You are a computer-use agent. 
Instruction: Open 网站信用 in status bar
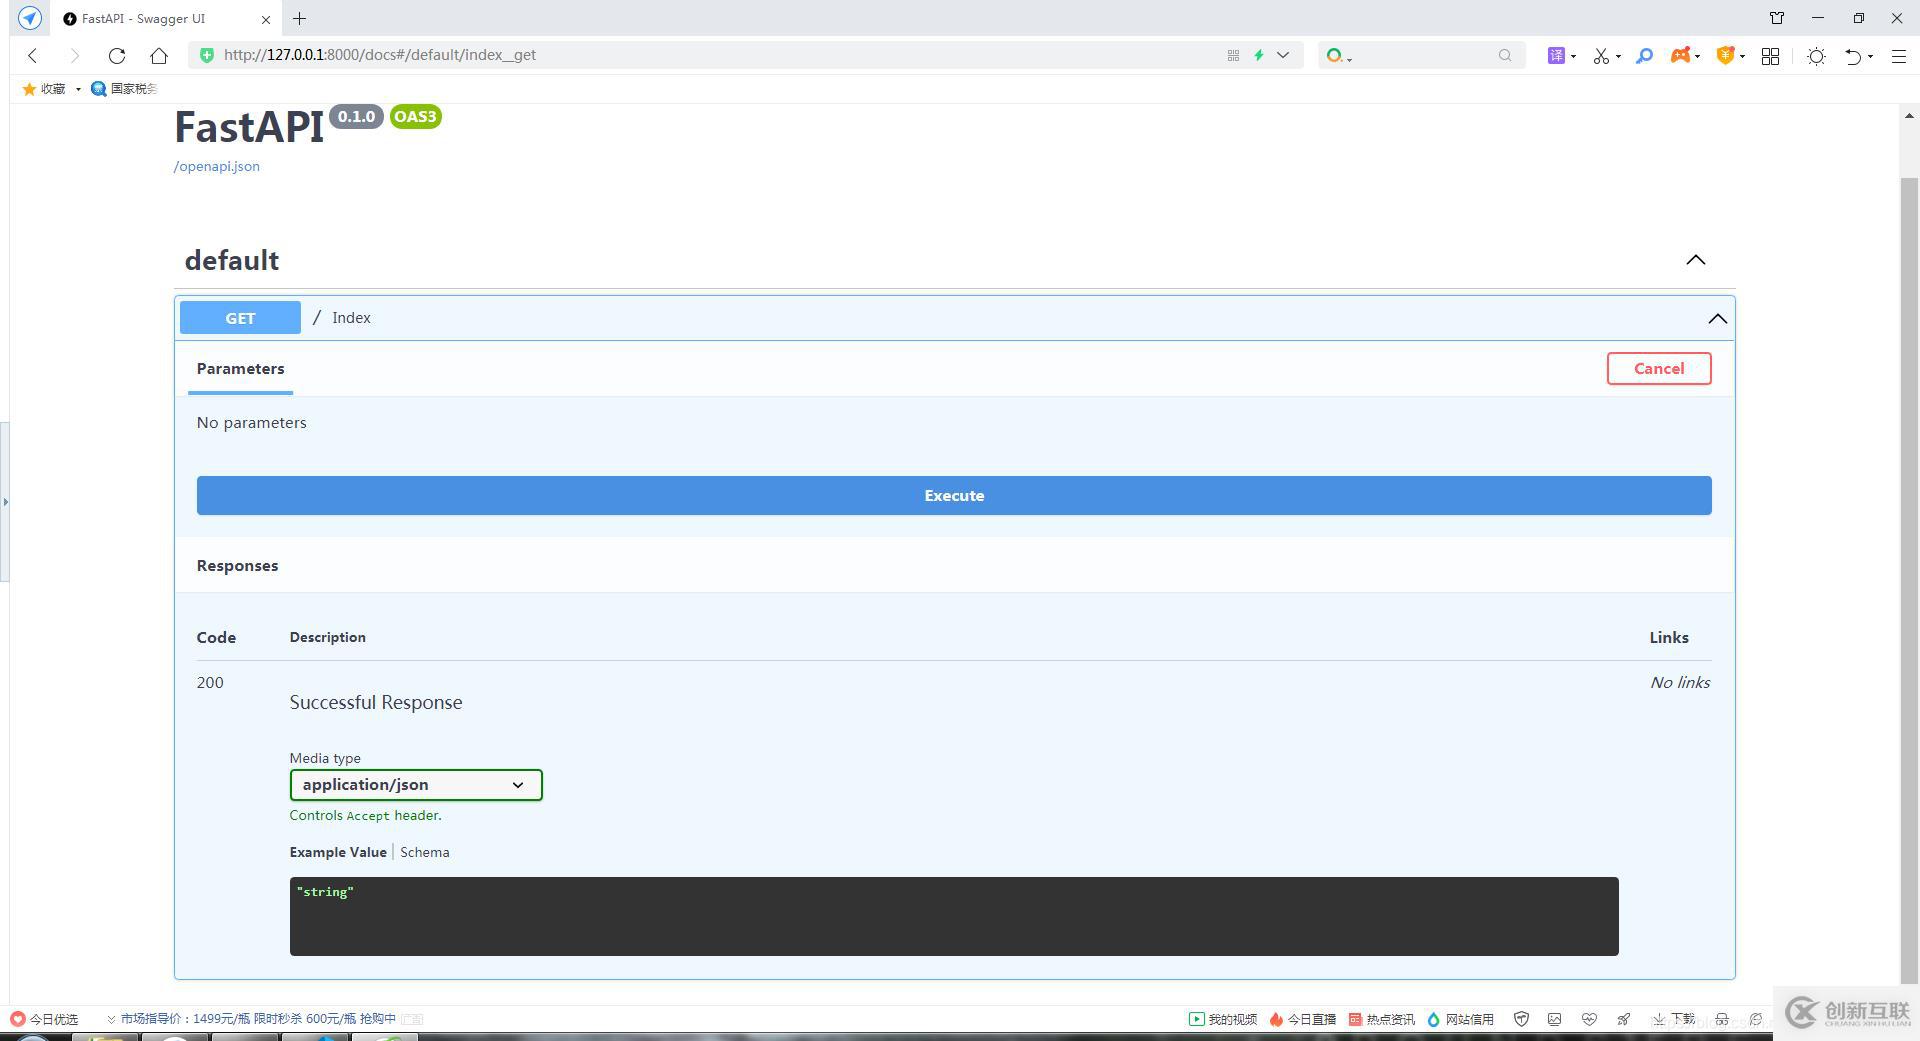(x=1460, y=1019)
